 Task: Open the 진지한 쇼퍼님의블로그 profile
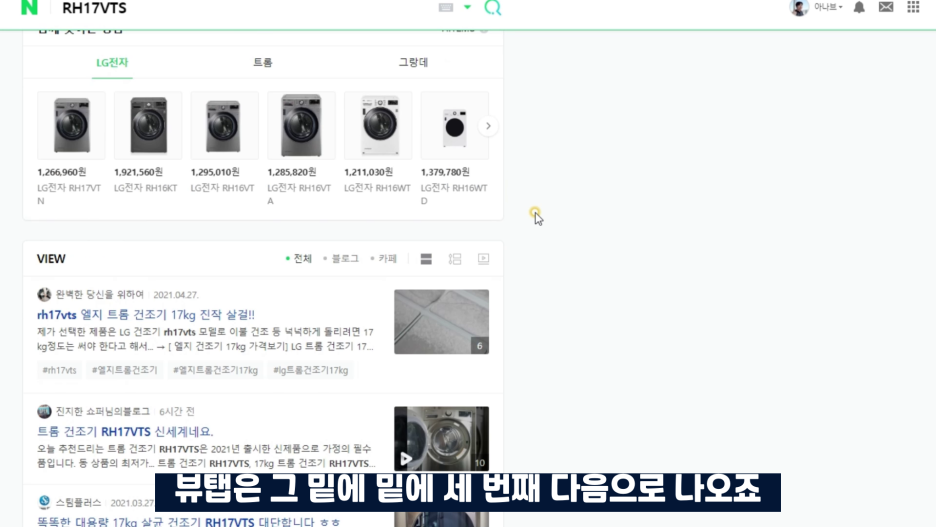point(103,411)
